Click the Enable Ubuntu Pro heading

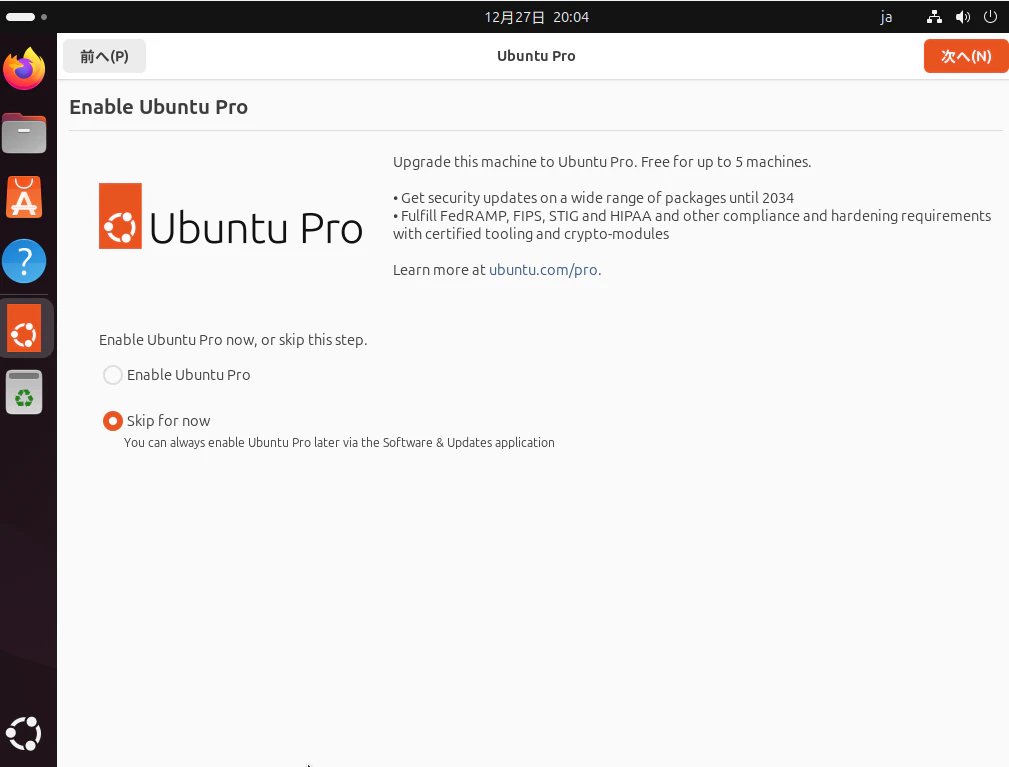(158, 107)
